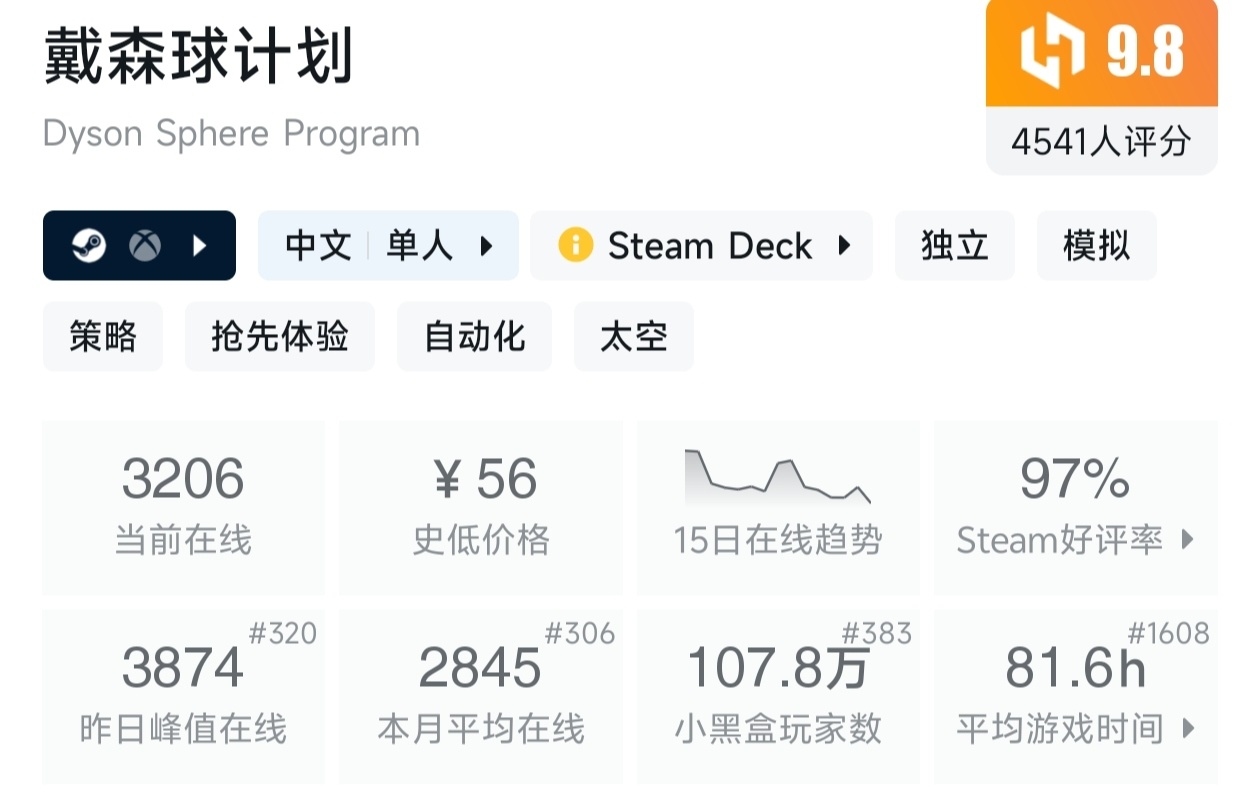Open 平均游戏时间 details arrow
Image resolution: width=1260 pixels, height=796 pixels.
[1188, 729]
